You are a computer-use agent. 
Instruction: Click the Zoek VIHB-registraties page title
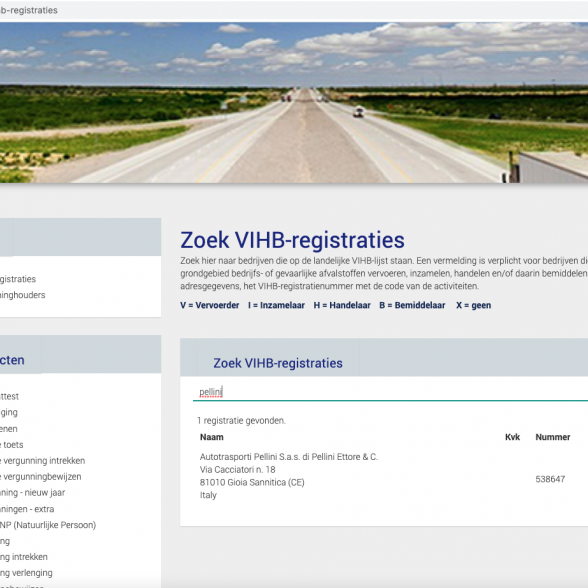[292, 240]
